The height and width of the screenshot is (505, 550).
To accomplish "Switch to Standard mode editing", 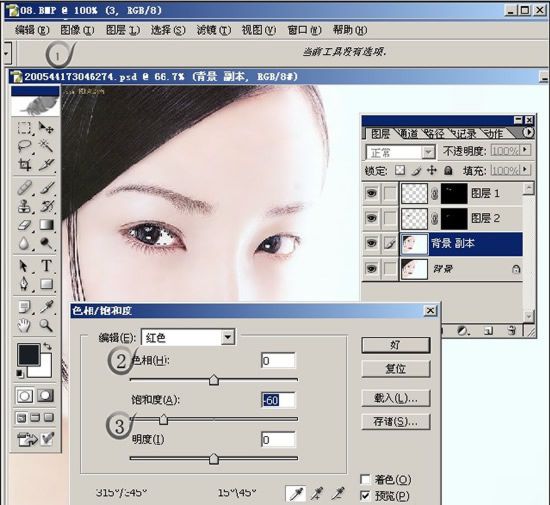I will coord(25,396).
